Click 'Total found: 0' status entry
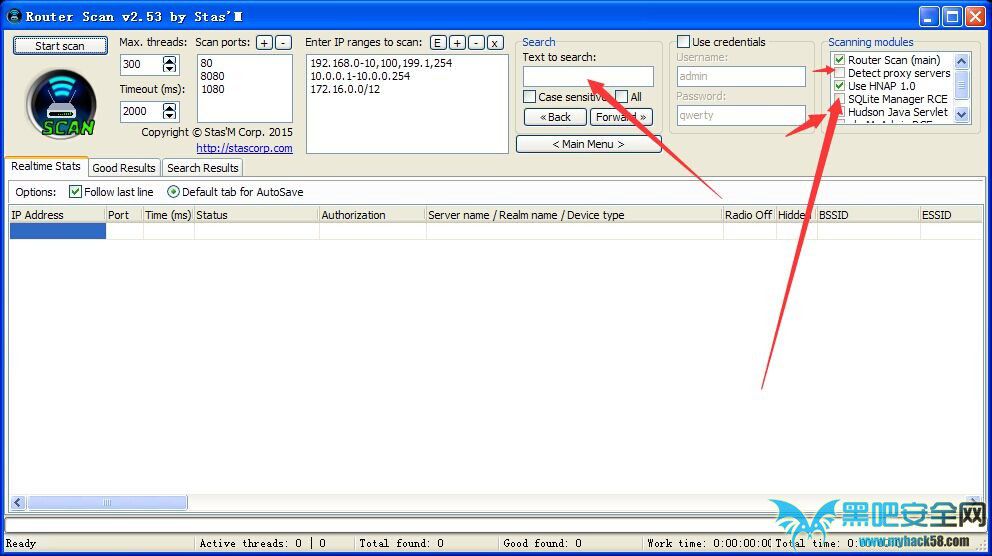 click(401, 543)
